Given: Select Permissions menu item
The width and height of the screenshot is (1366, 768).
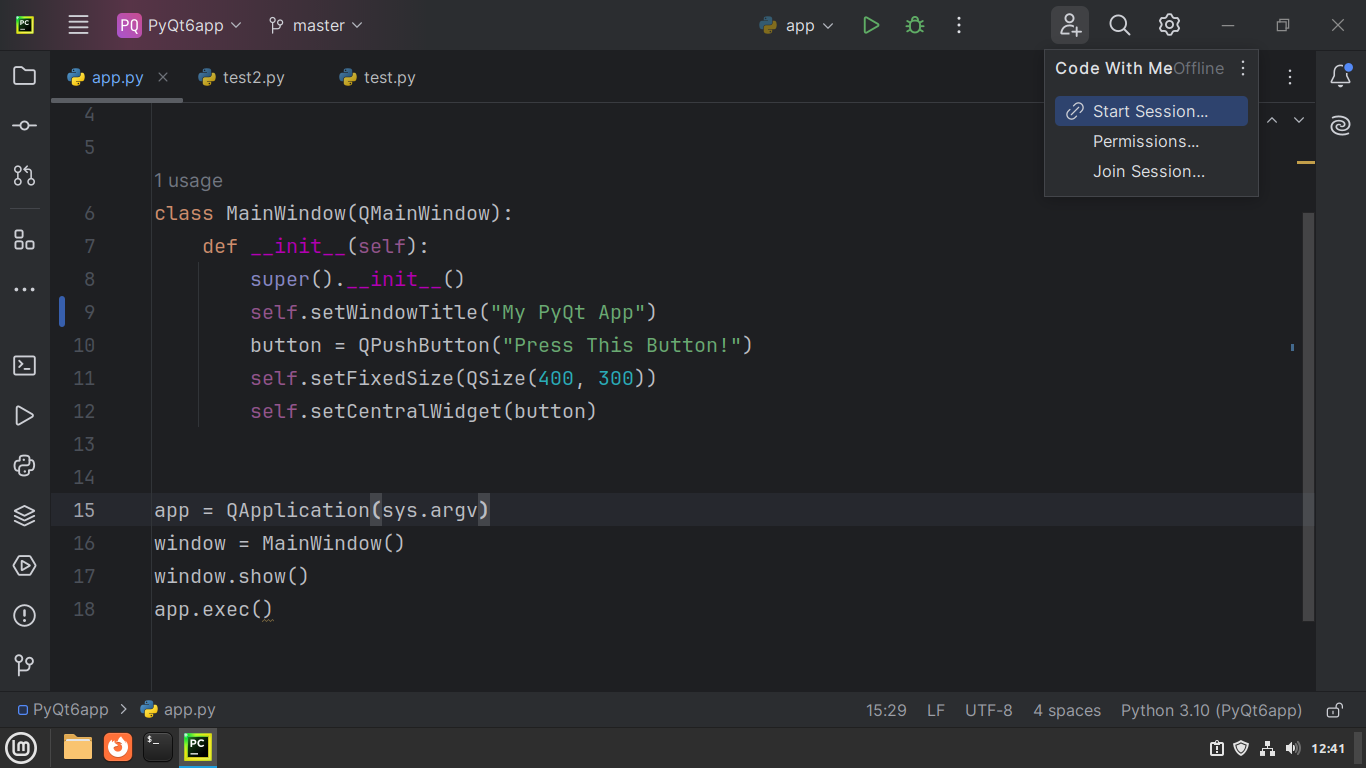Looking at the screenshot, I should coord(1151,141).
